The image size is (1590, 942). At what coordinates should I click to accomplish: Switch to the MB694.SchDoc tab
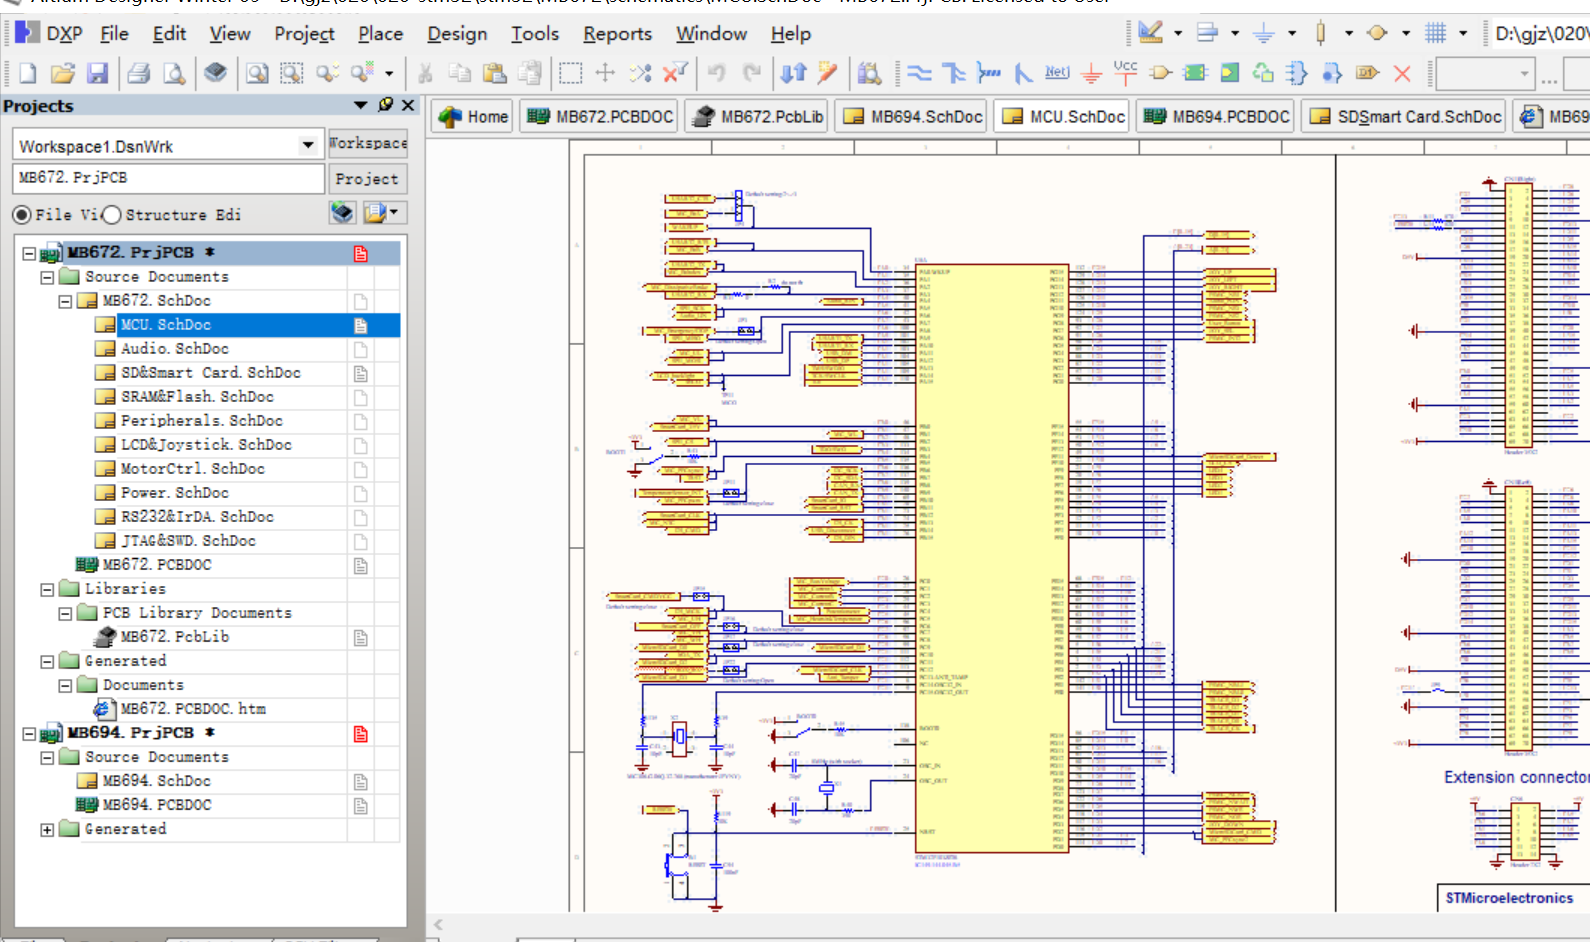pyautogui.click(x=912, y=116)
